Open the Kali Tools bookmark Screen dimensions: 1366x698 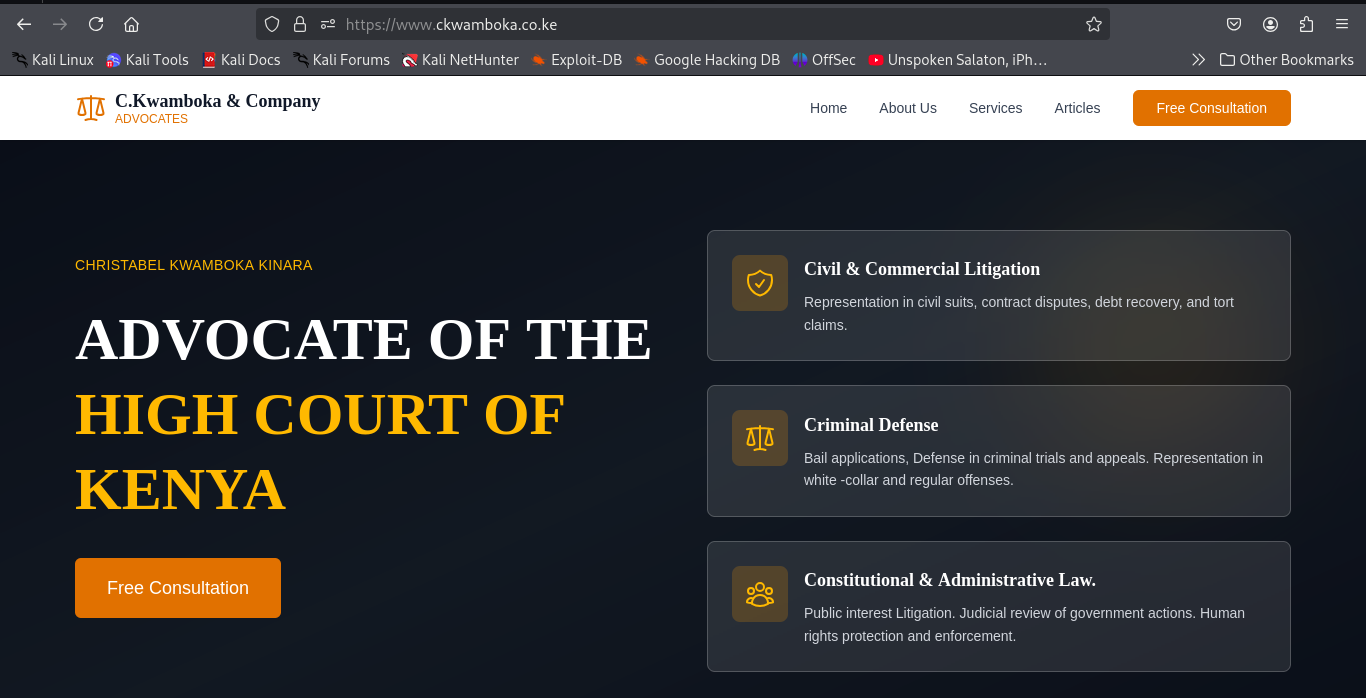(x=147, y=60)
